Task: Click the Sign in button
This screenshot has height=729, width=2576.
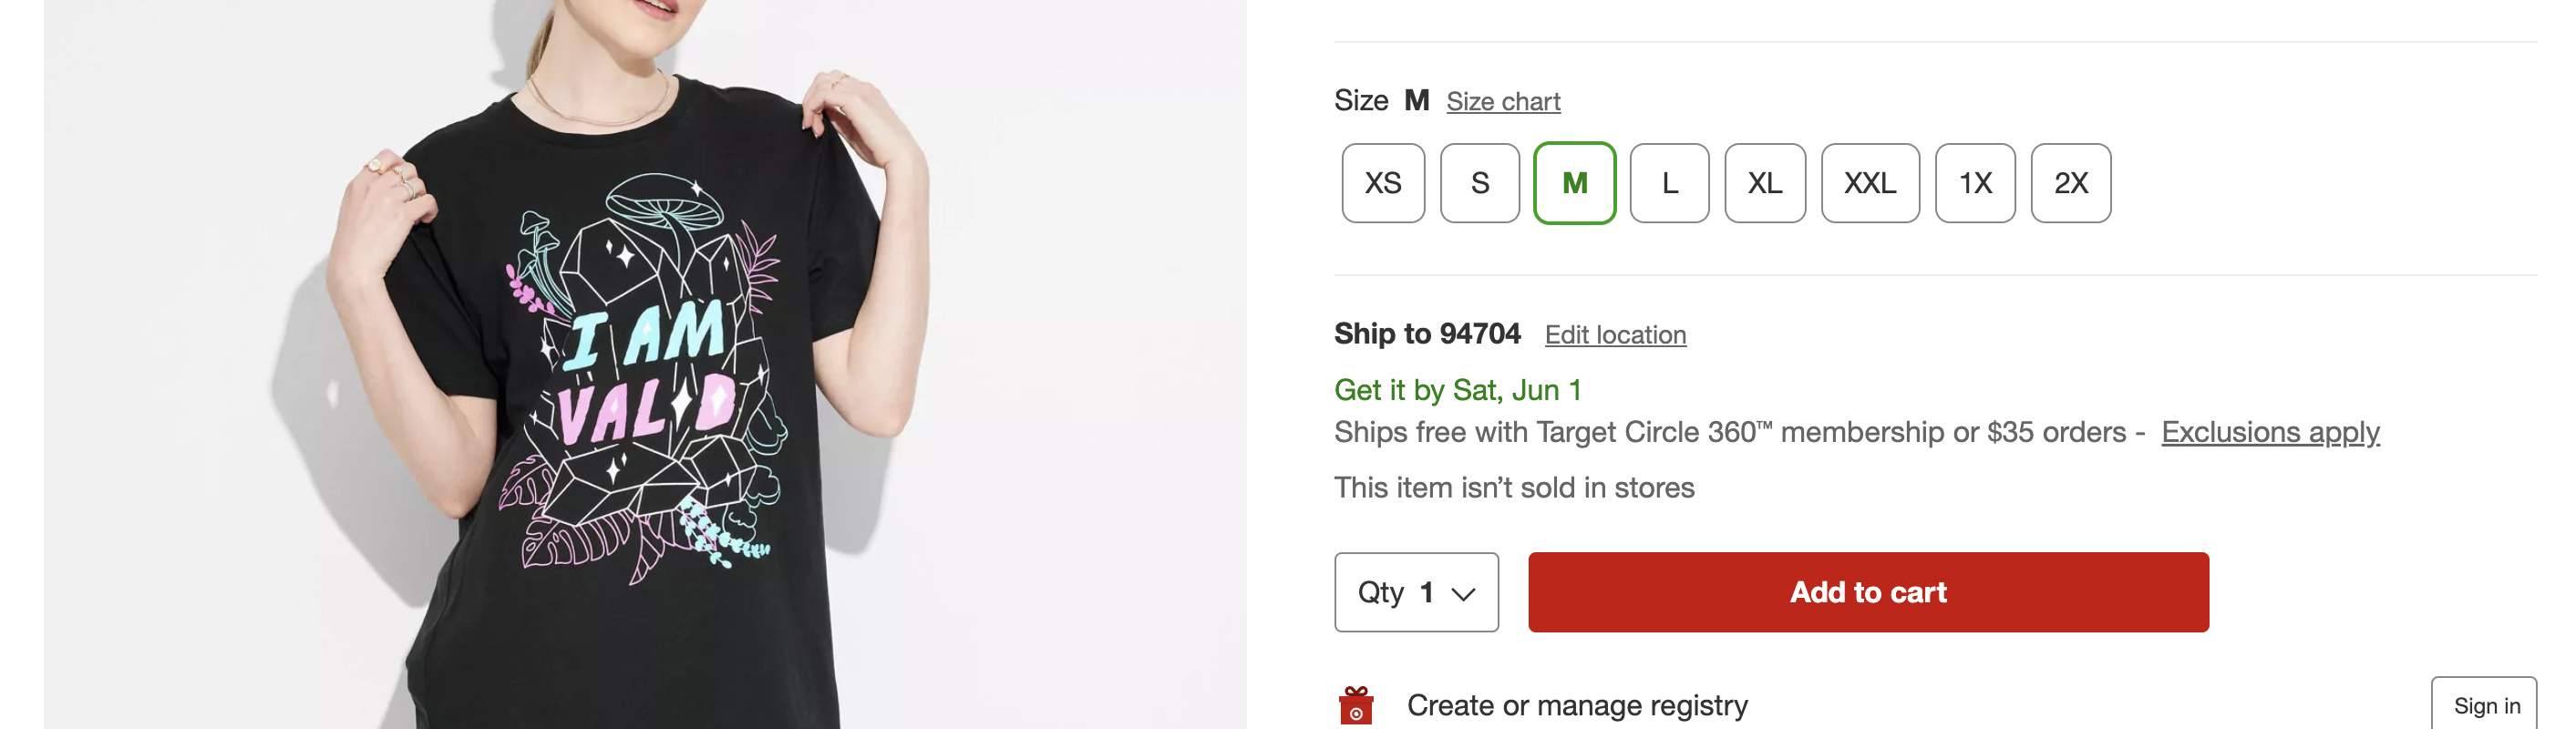Action: tap(2485, 705)
